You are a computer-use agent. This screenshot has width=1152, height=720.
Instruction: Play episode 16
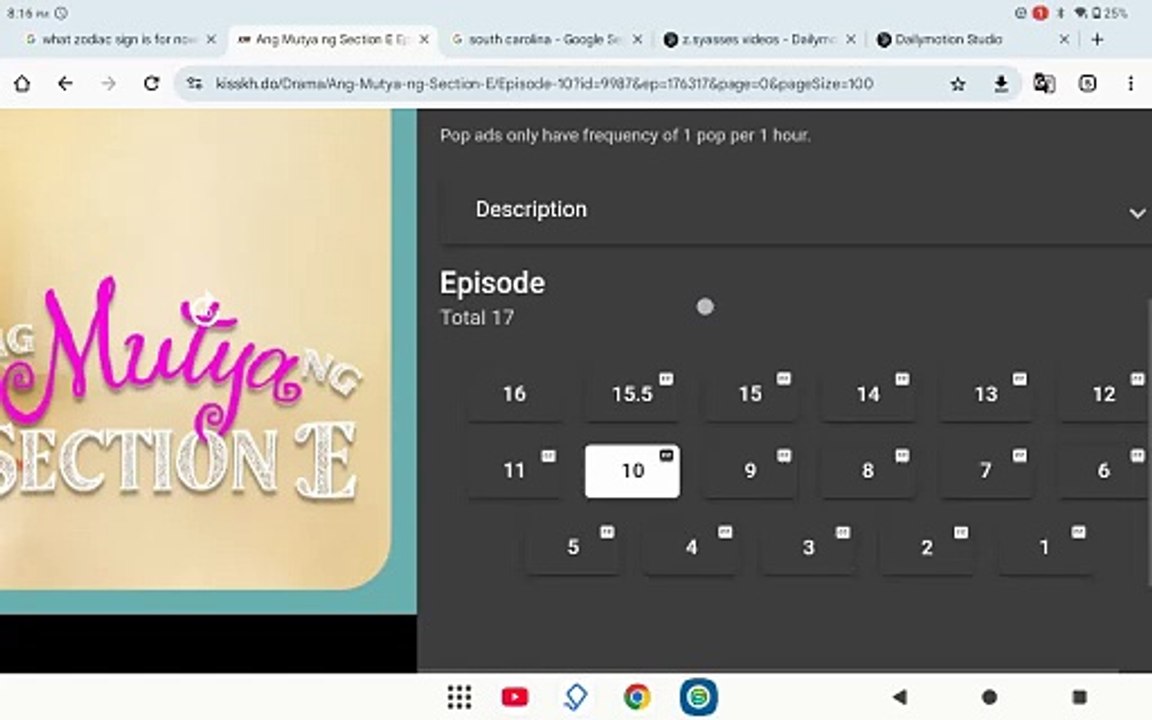(x=514, y=394)
